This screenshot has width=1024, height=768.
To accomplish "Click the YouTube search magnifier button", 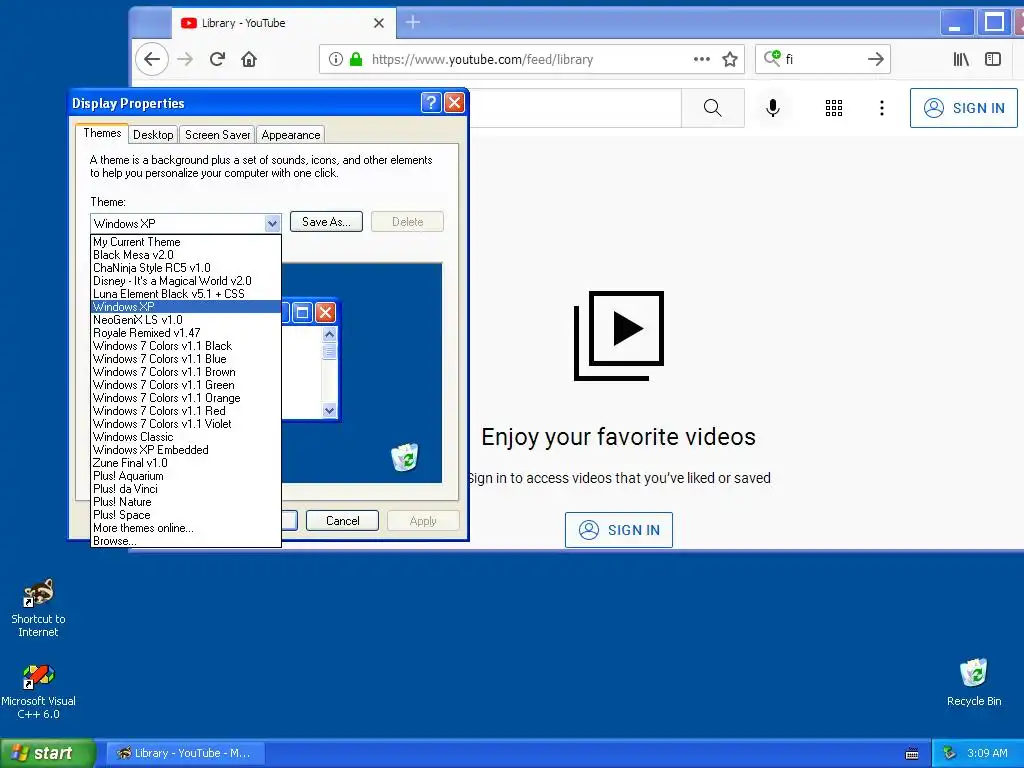I will [x=712, y=108].
